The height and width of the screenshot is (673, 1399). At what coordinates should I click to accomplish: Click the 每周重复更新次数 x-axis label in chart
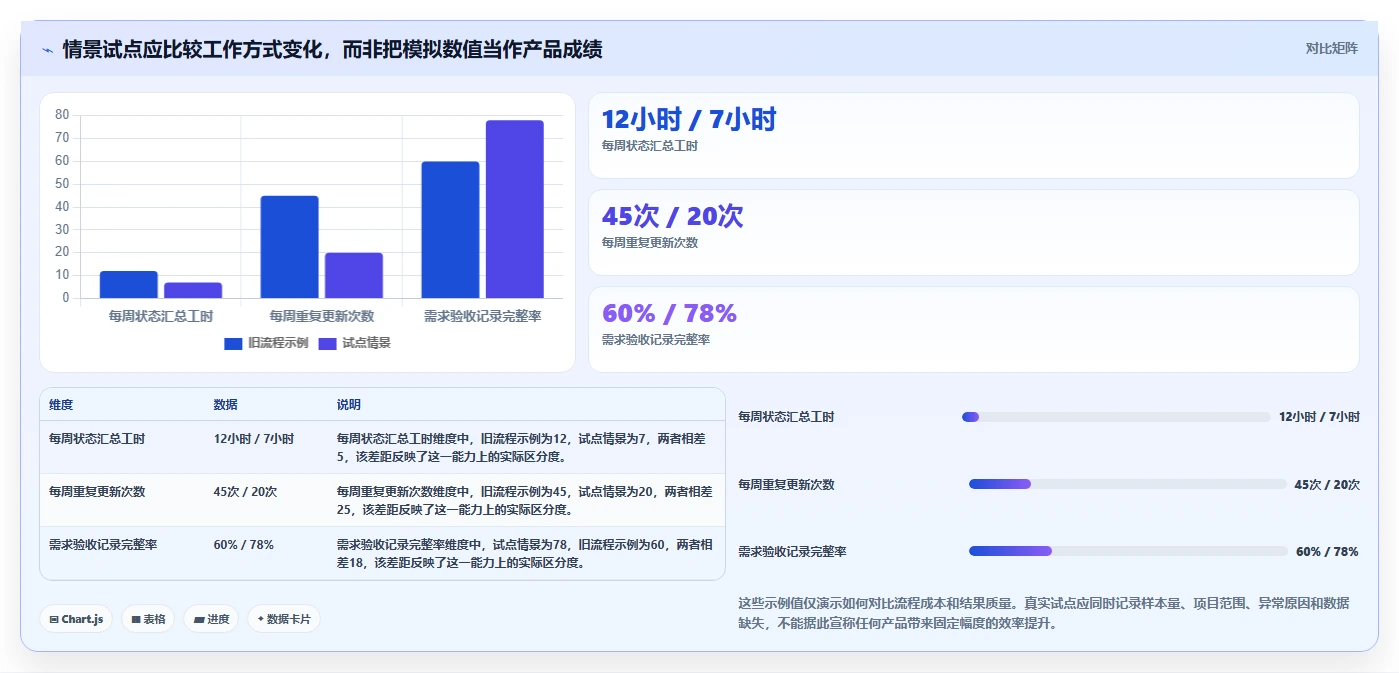click(322, 316)
